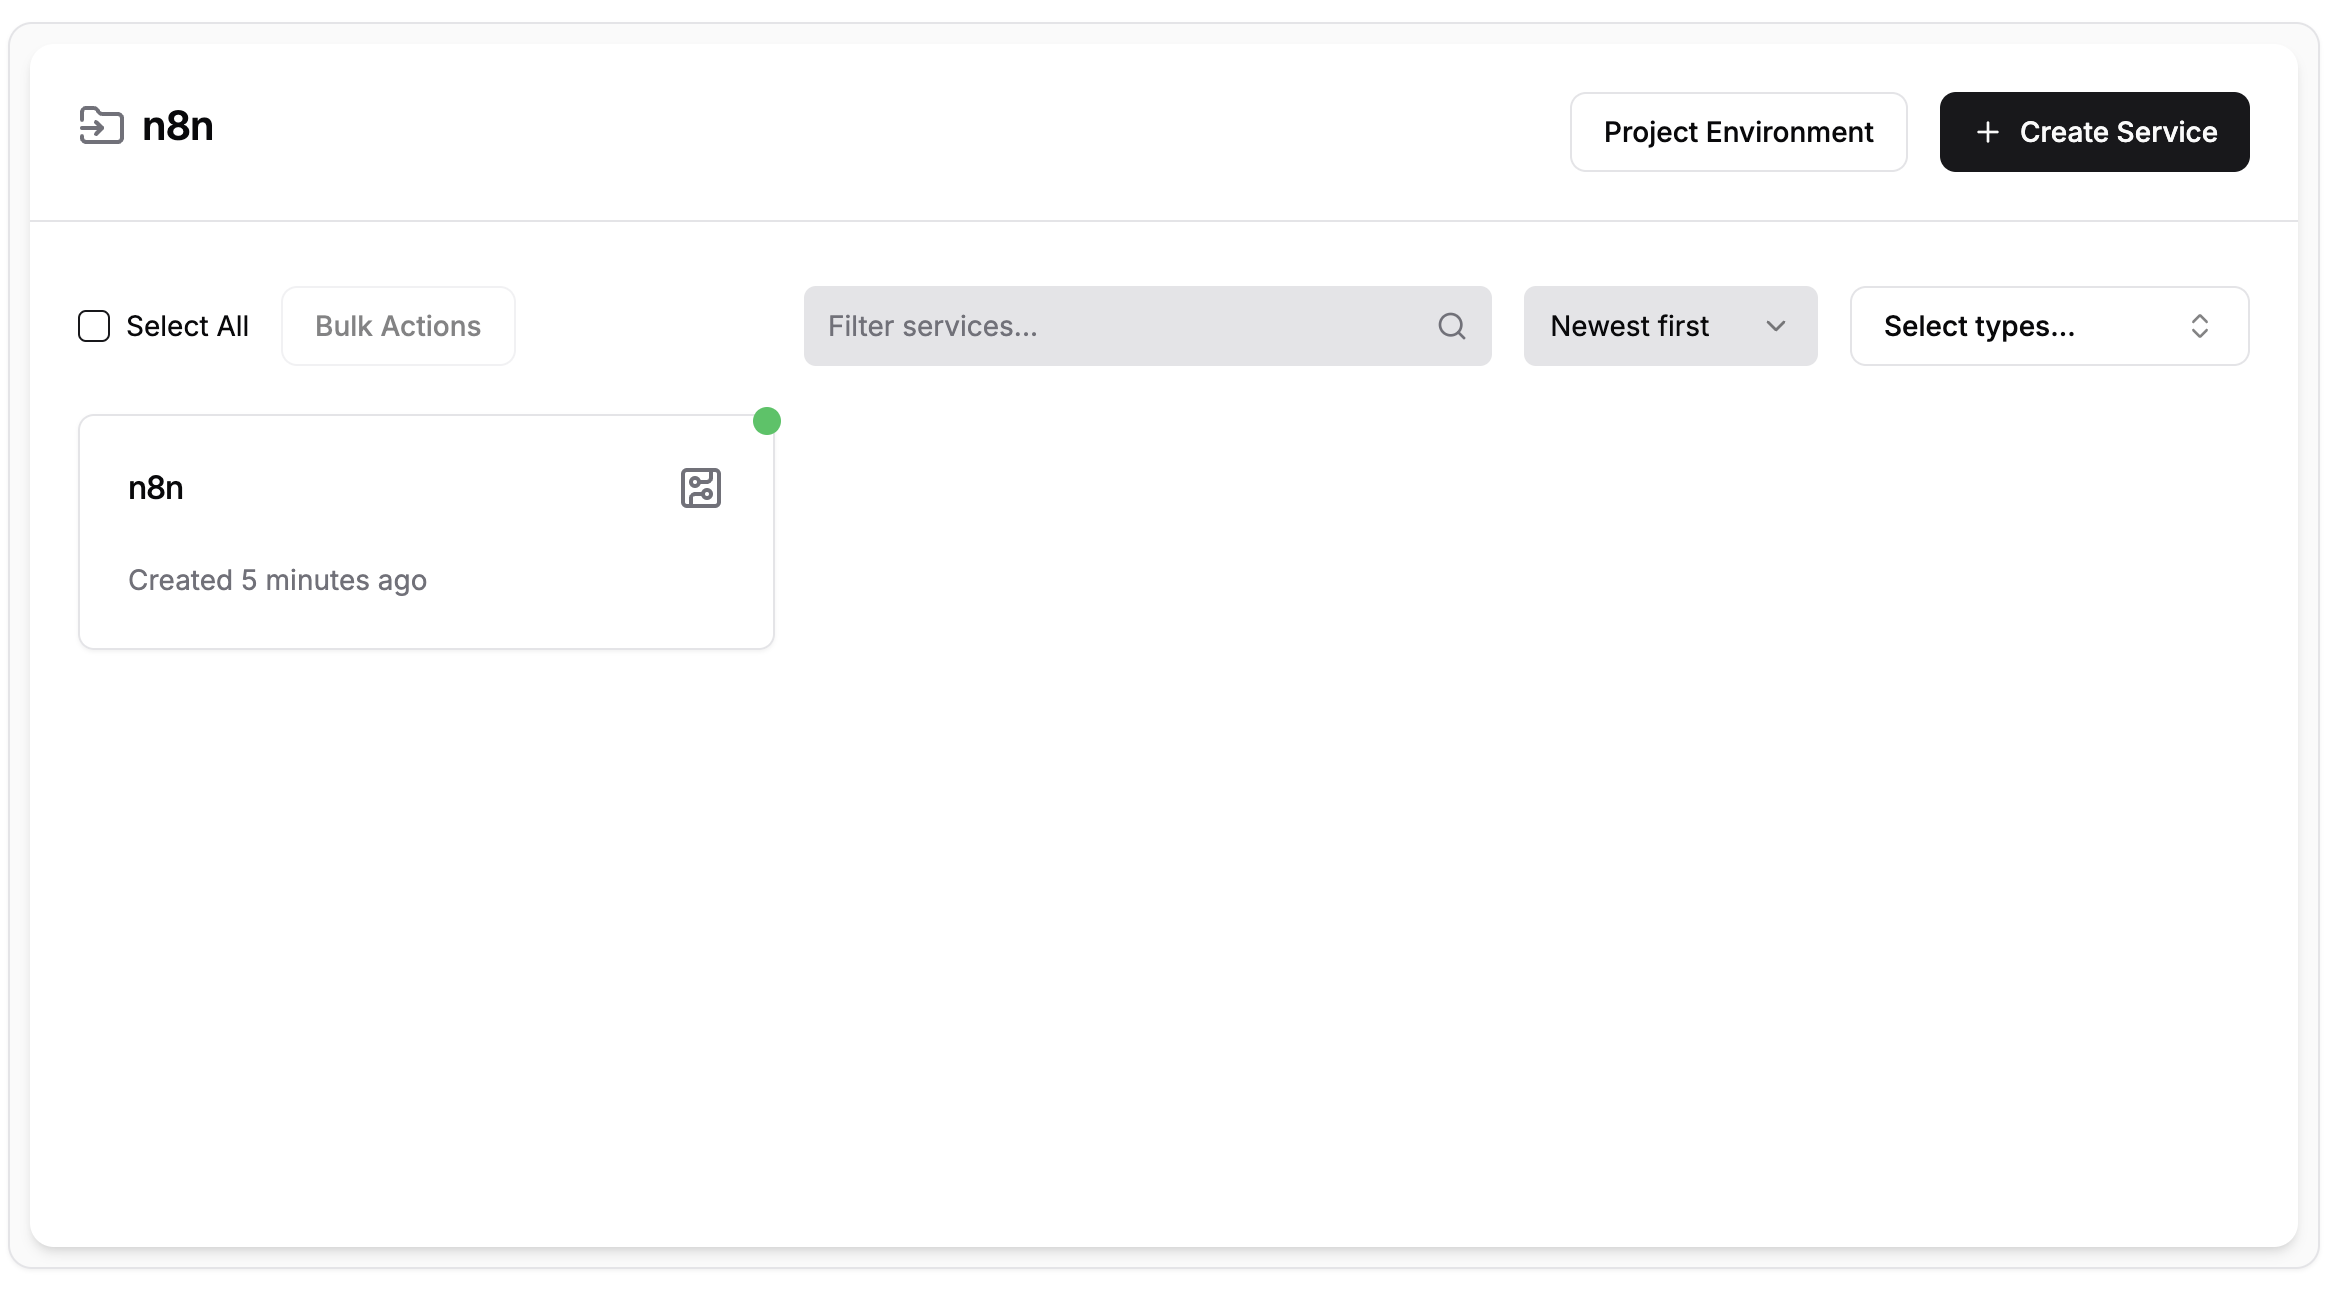The image size is (2340, 1300).
Task: Click the search magnifier icon
Action: coord(1452,326)
